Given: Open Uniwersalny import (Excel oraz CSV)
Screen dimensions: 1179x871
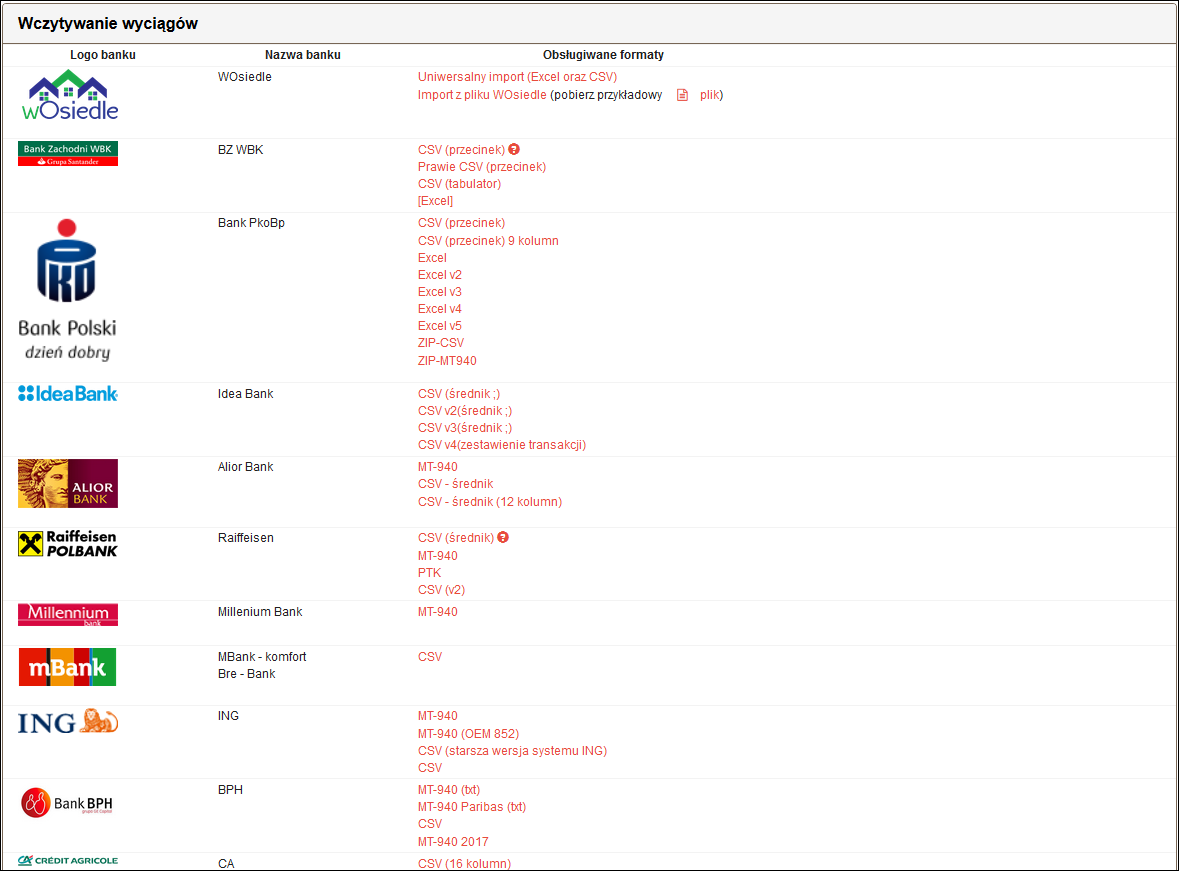Looking at the screenshot, I should (517, 77).
